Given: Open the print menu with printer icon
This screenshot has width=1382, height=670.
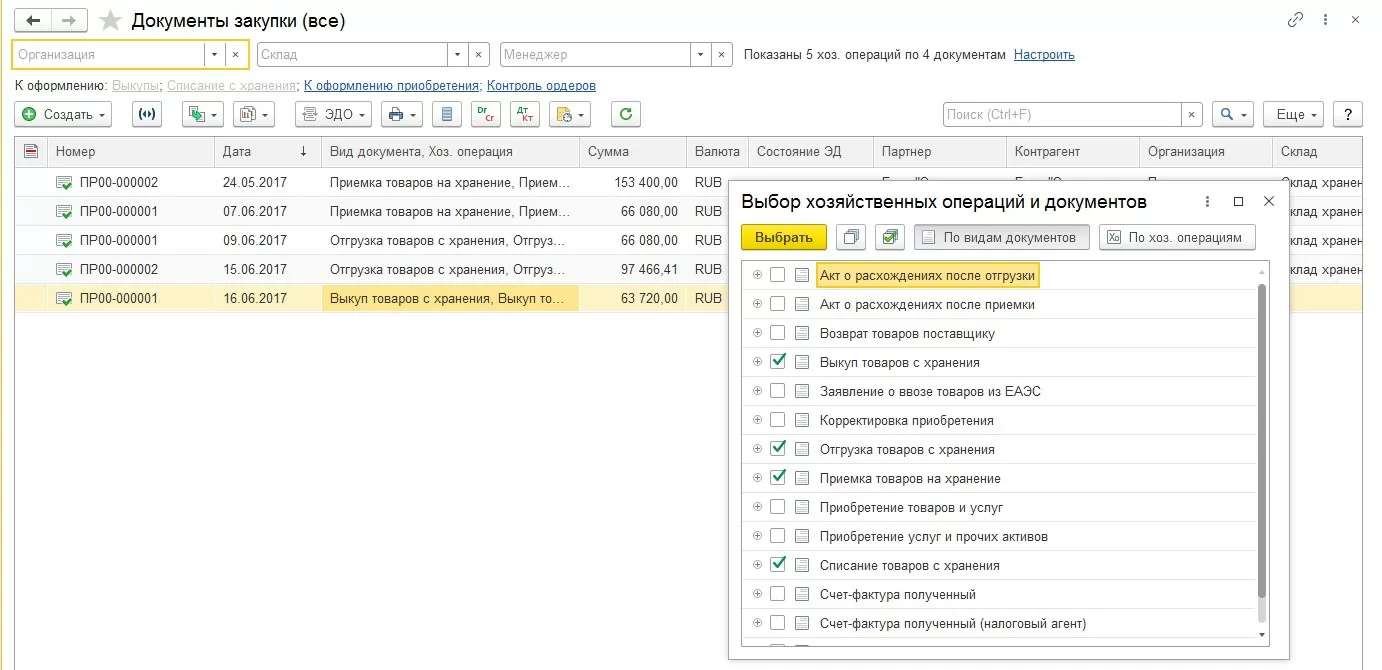Looking at the screenshot, I should point(401,115).
